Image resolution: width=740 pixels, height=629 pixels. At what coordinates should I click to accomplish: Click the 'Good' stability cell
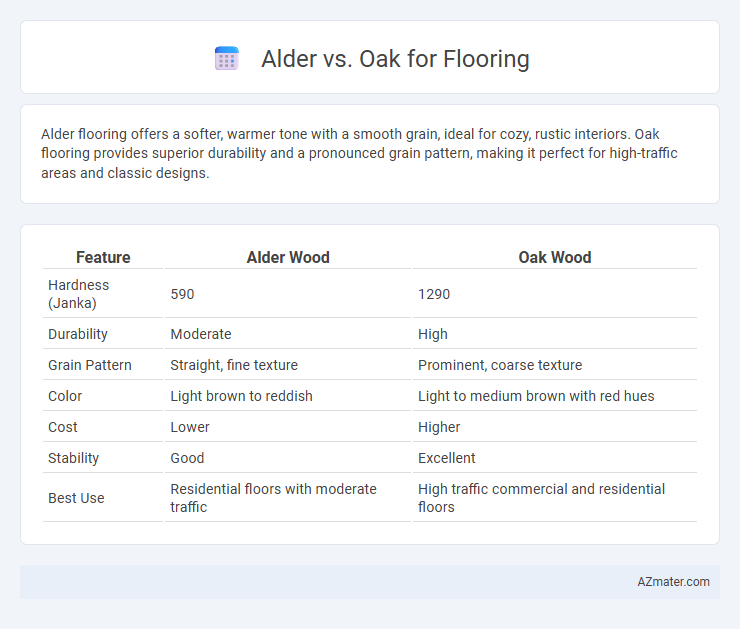click(x=187, y=458)
